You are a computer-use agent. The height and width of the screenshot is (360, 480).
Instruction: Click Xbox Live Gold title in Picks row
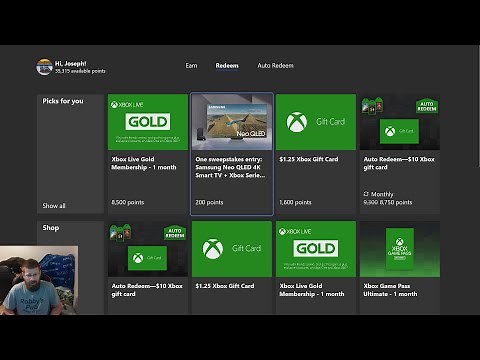[144, 163]
